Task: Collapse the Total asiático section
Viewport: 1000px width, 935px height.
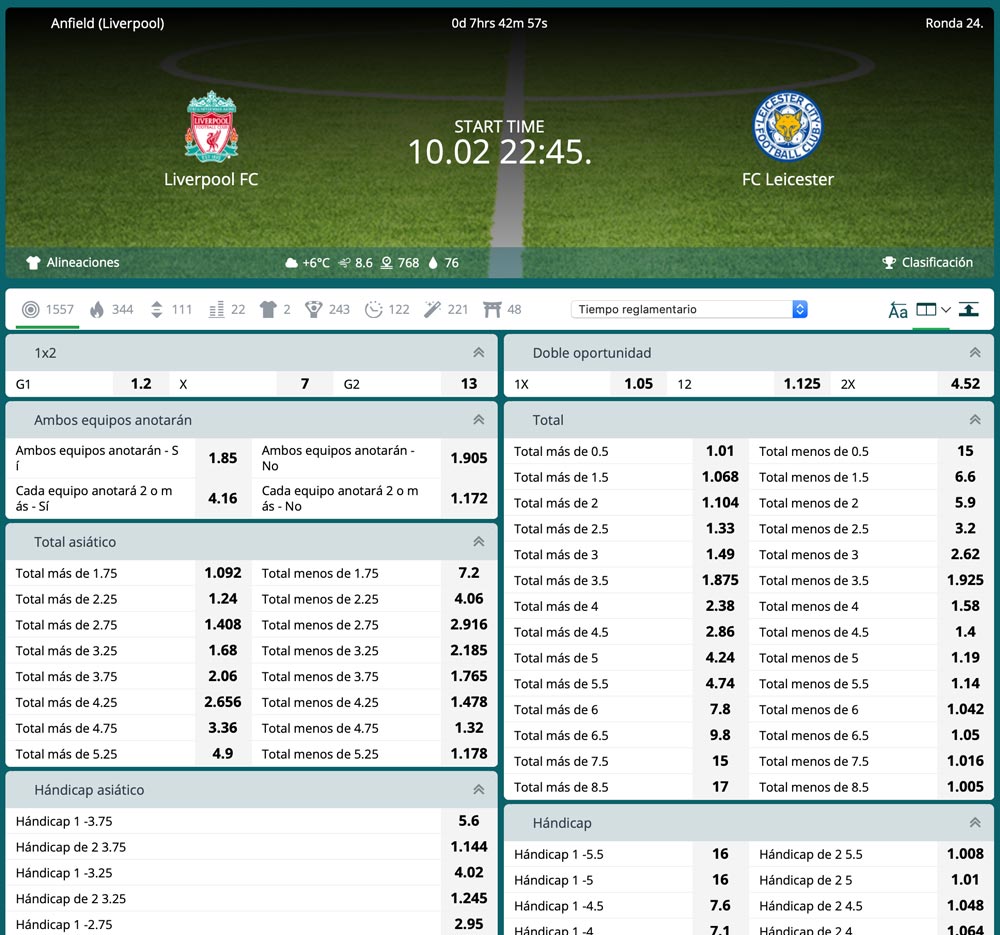Action: click(x=479, y=541)
